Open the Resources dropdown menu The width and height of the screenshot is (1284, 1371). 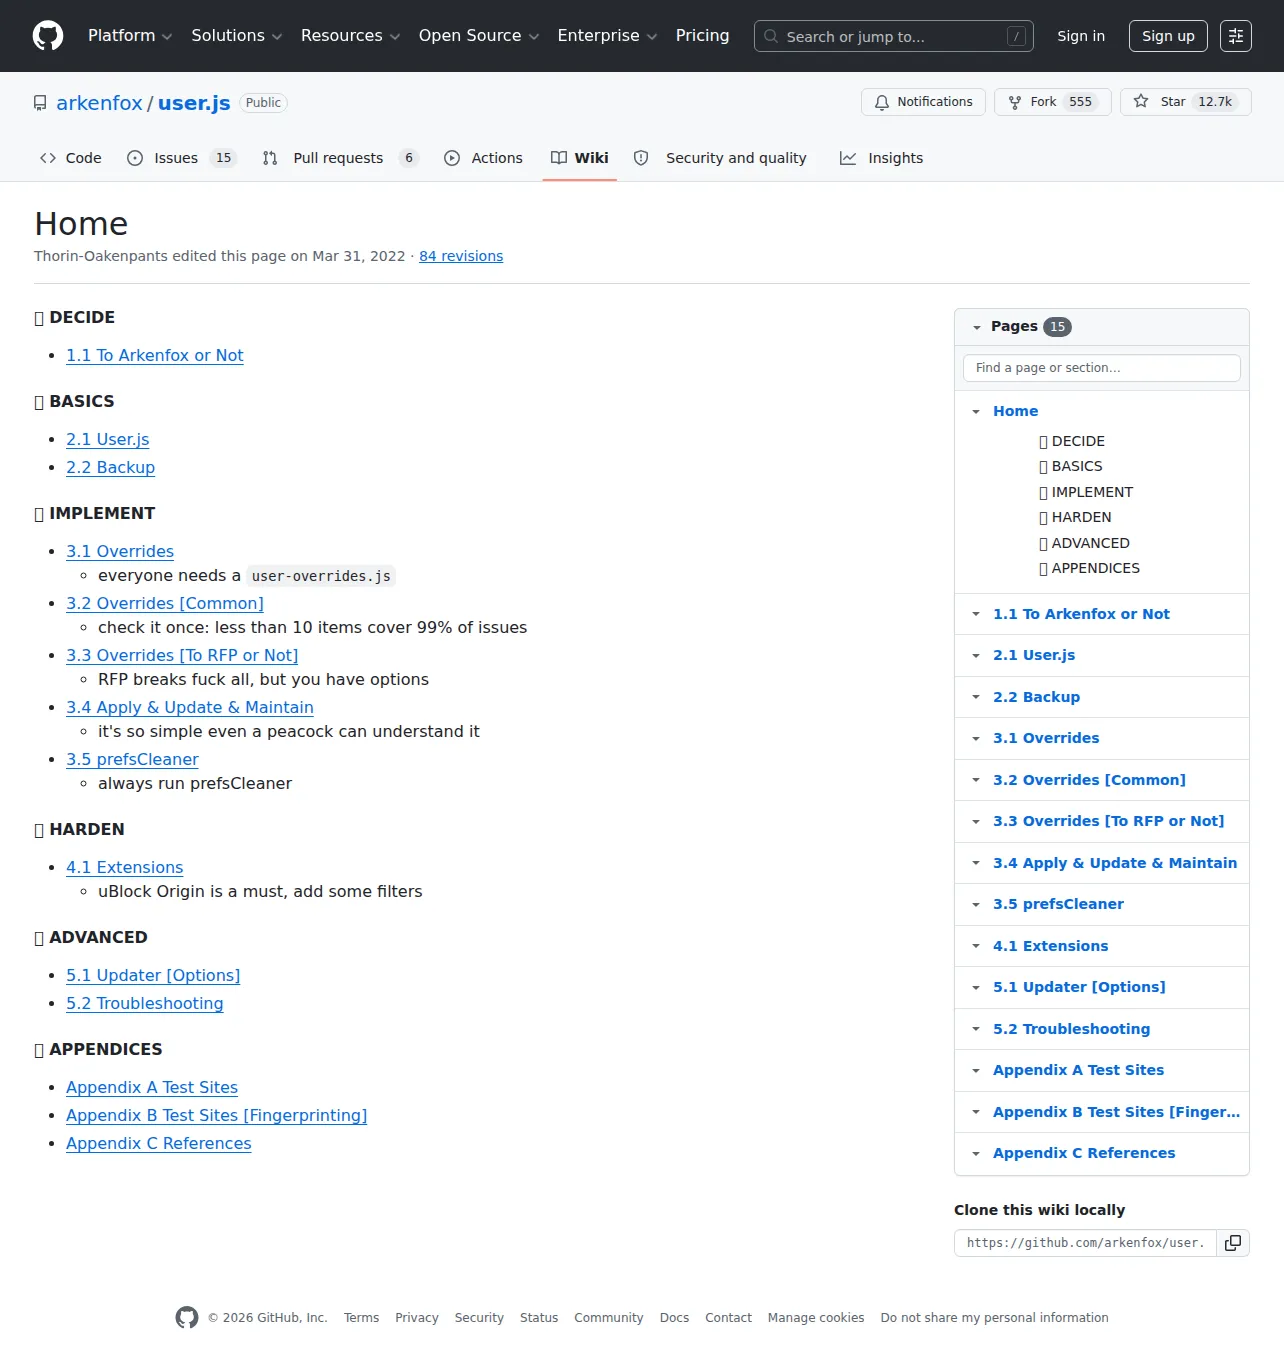[350, 36]
